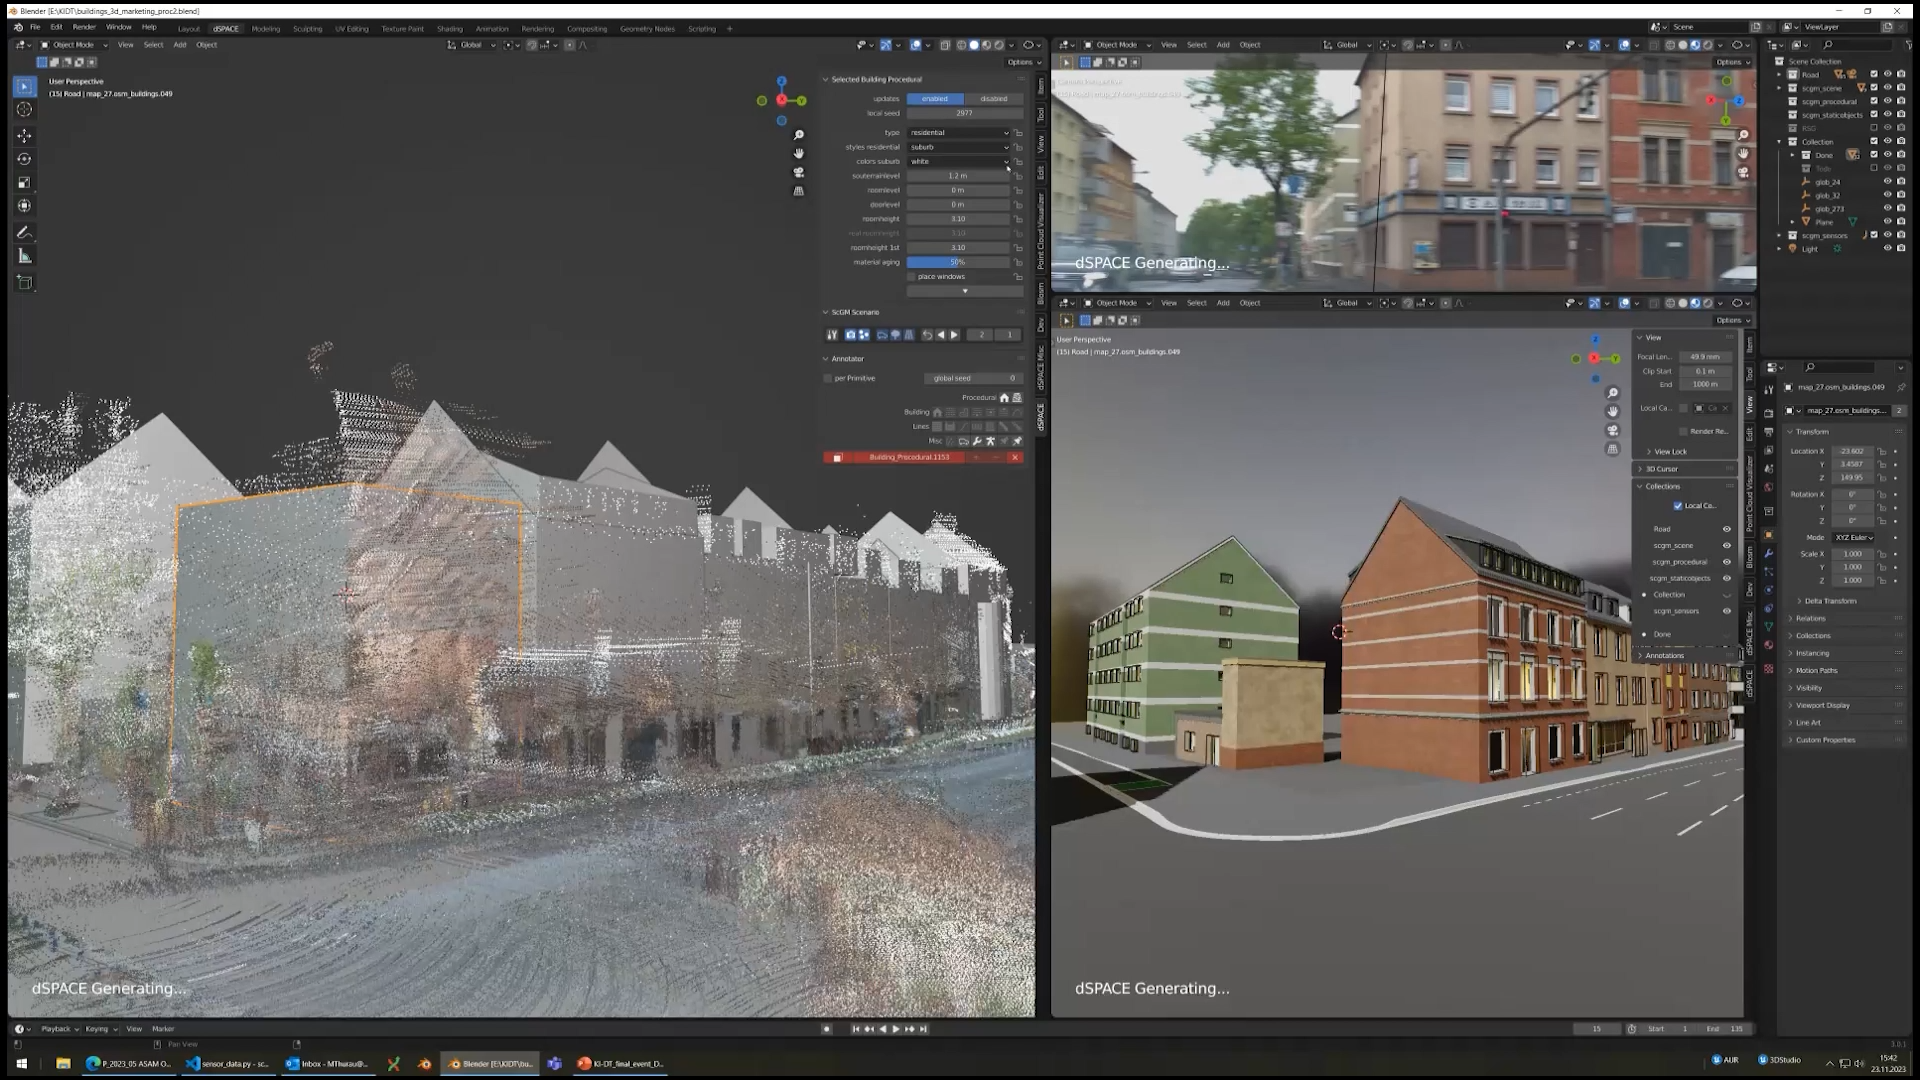The height and width of the screenshot is (1080, 1920).
Task: Open the Modifiers wrench tab in Properties
Action: (1768, 553)
